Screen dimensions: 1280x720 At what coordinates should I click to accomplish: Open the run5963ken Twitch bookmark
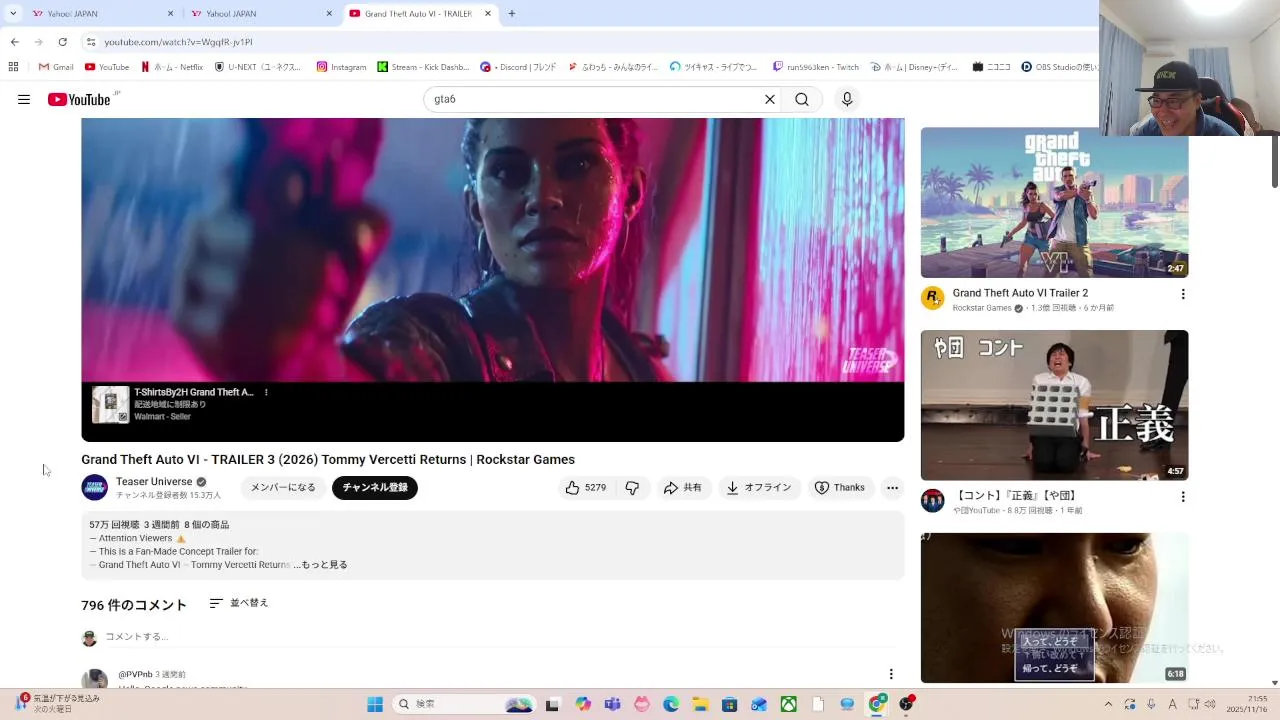coord(815,67)
